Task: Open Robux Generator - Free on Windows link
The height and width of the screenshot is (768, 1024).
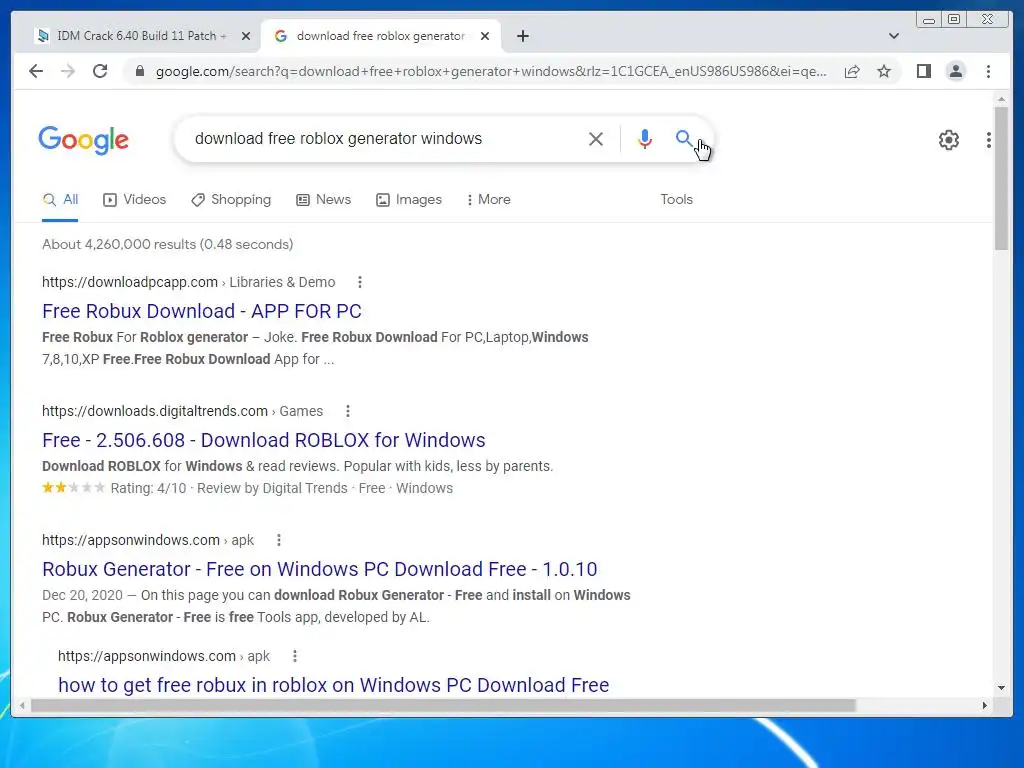Action: coord(320,569)
